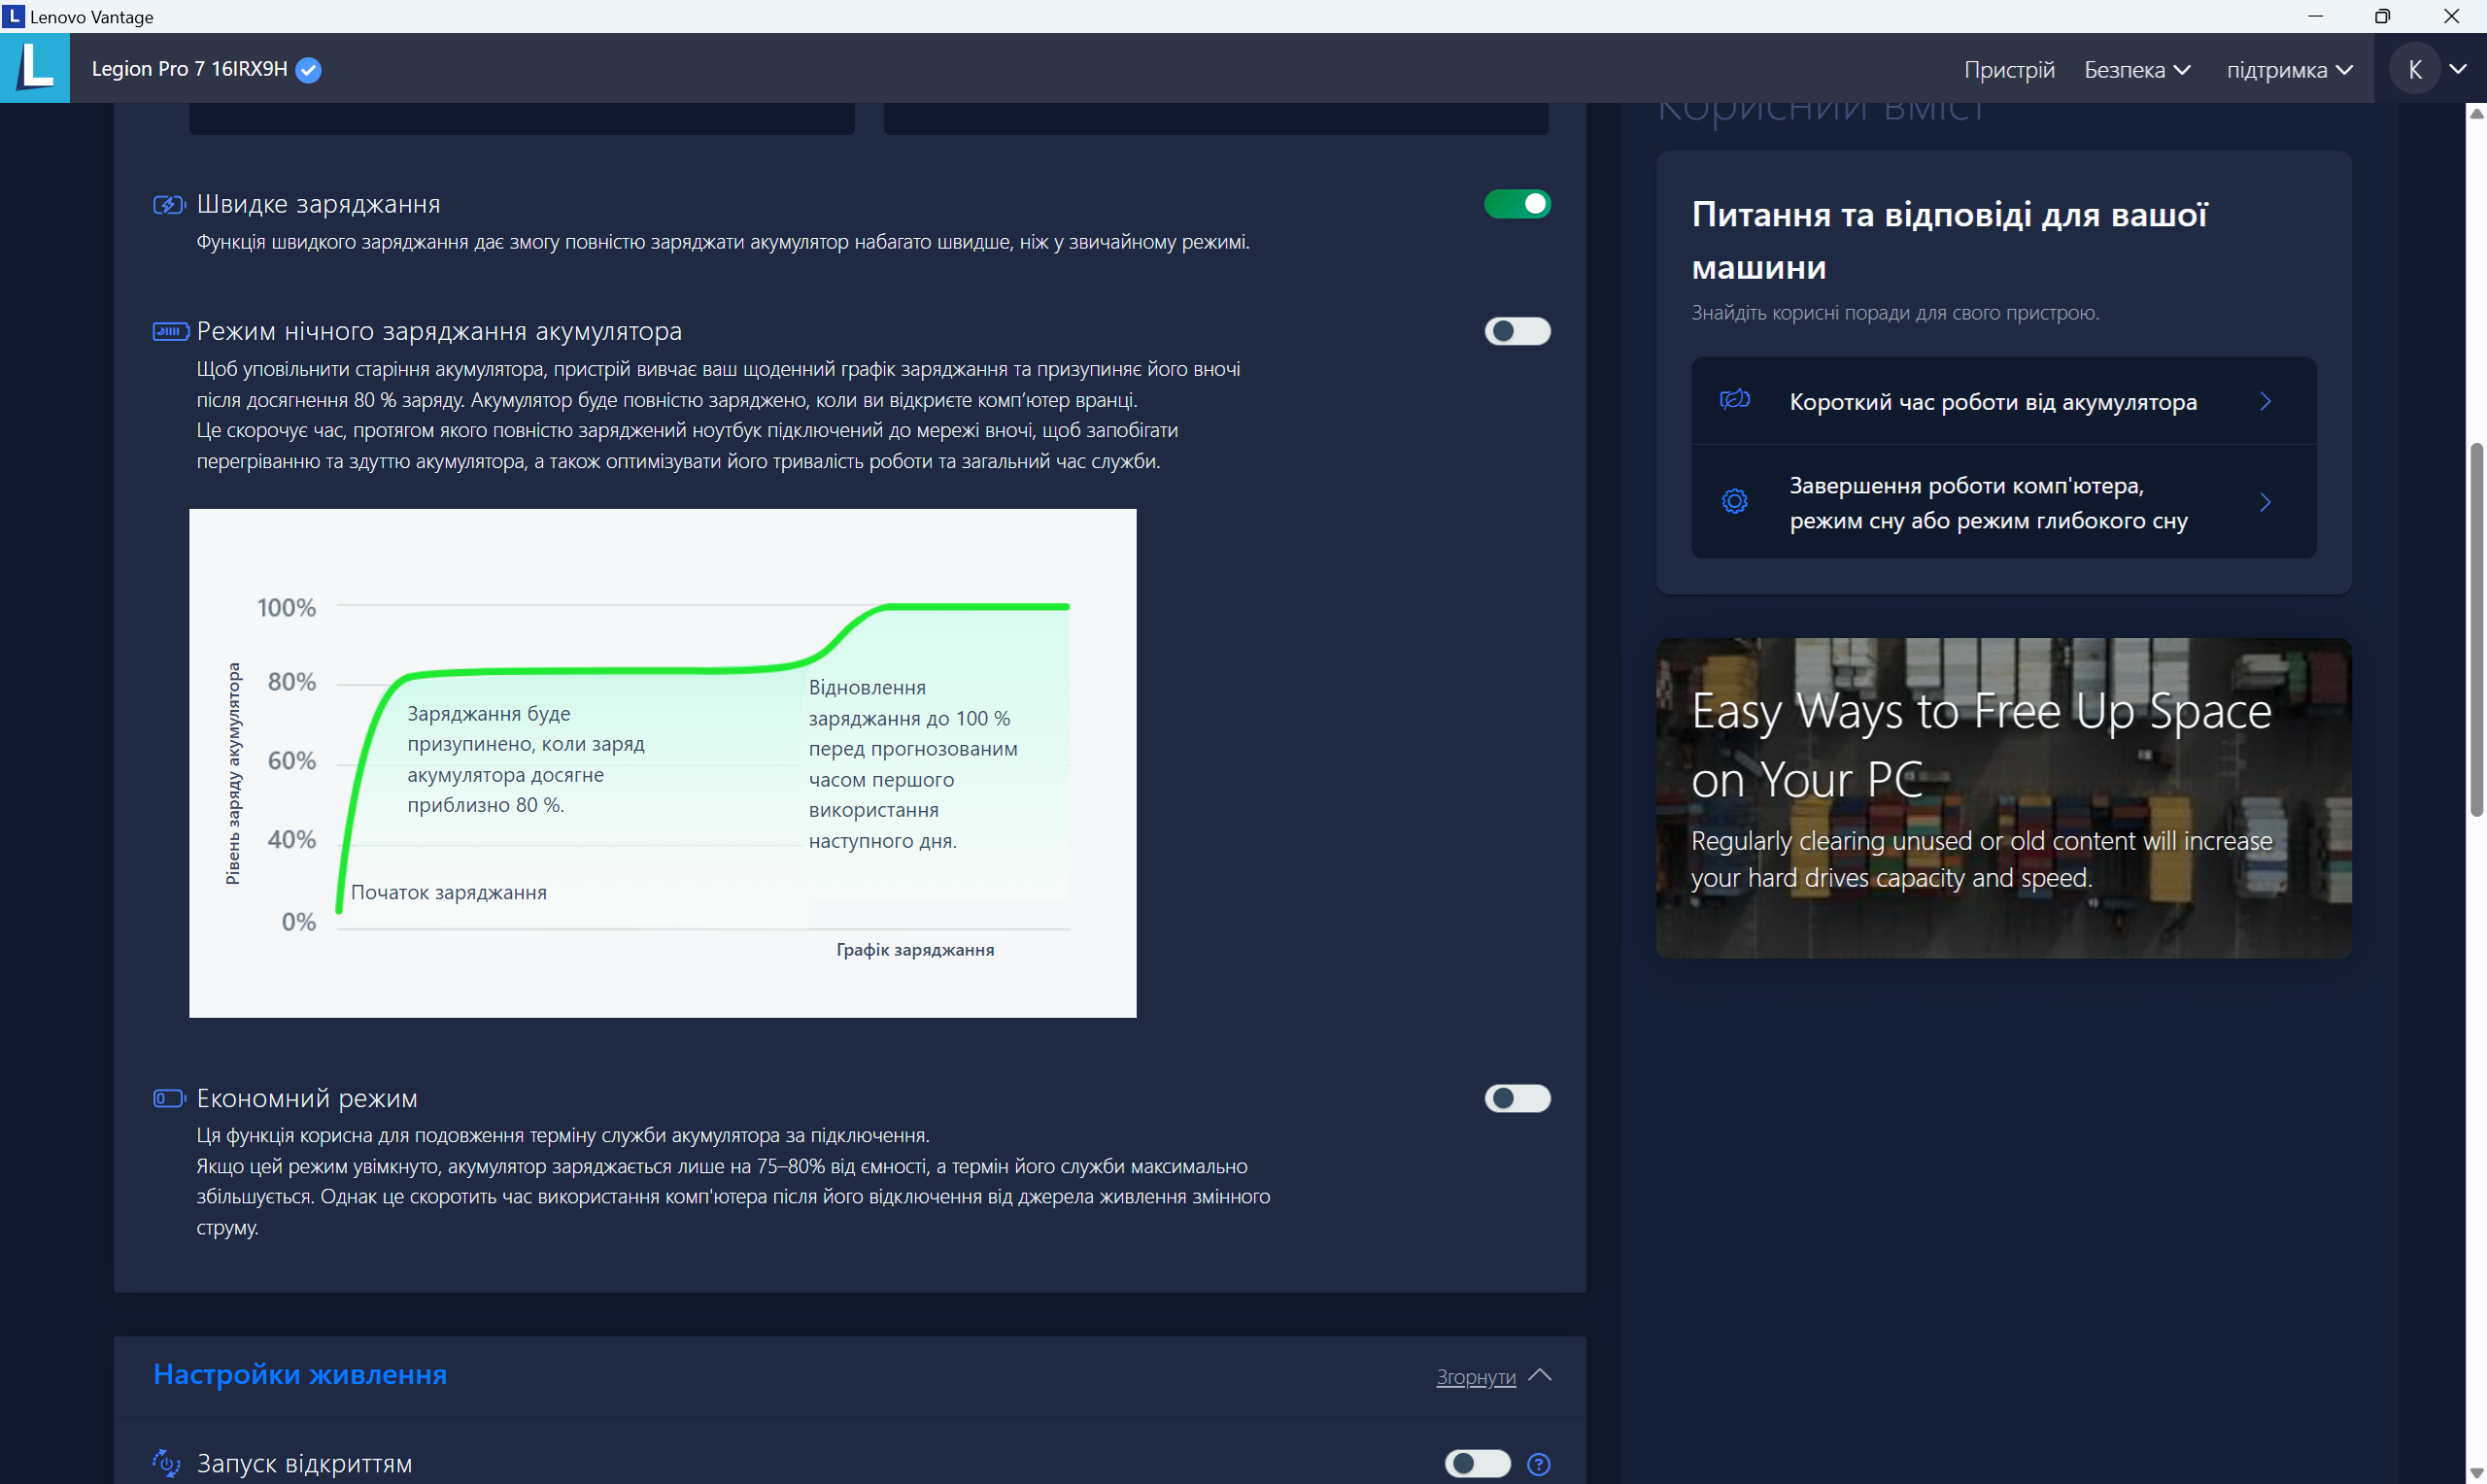The image size is (2487, 1484).
Task: Open the підтримка dropdown menu
Action: [x=2288, y=70]
